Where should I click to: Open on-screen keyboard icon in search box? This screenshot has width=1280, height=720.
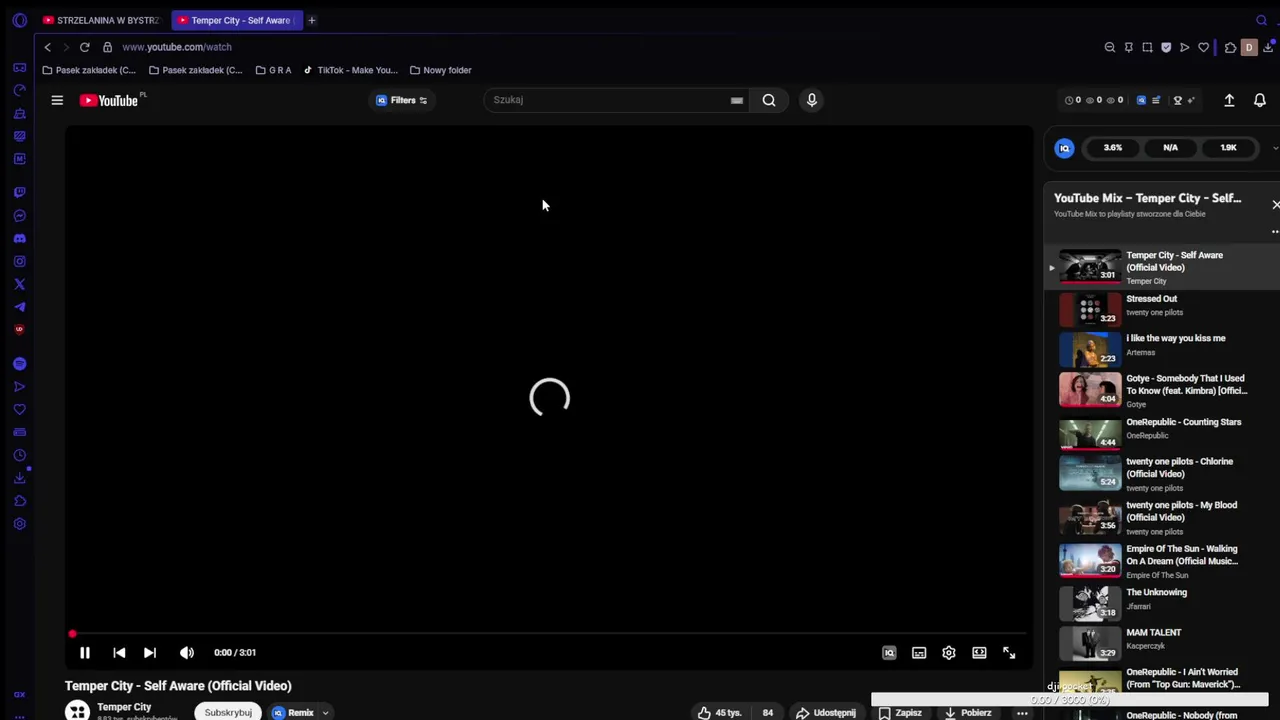(x=737, y=100)
